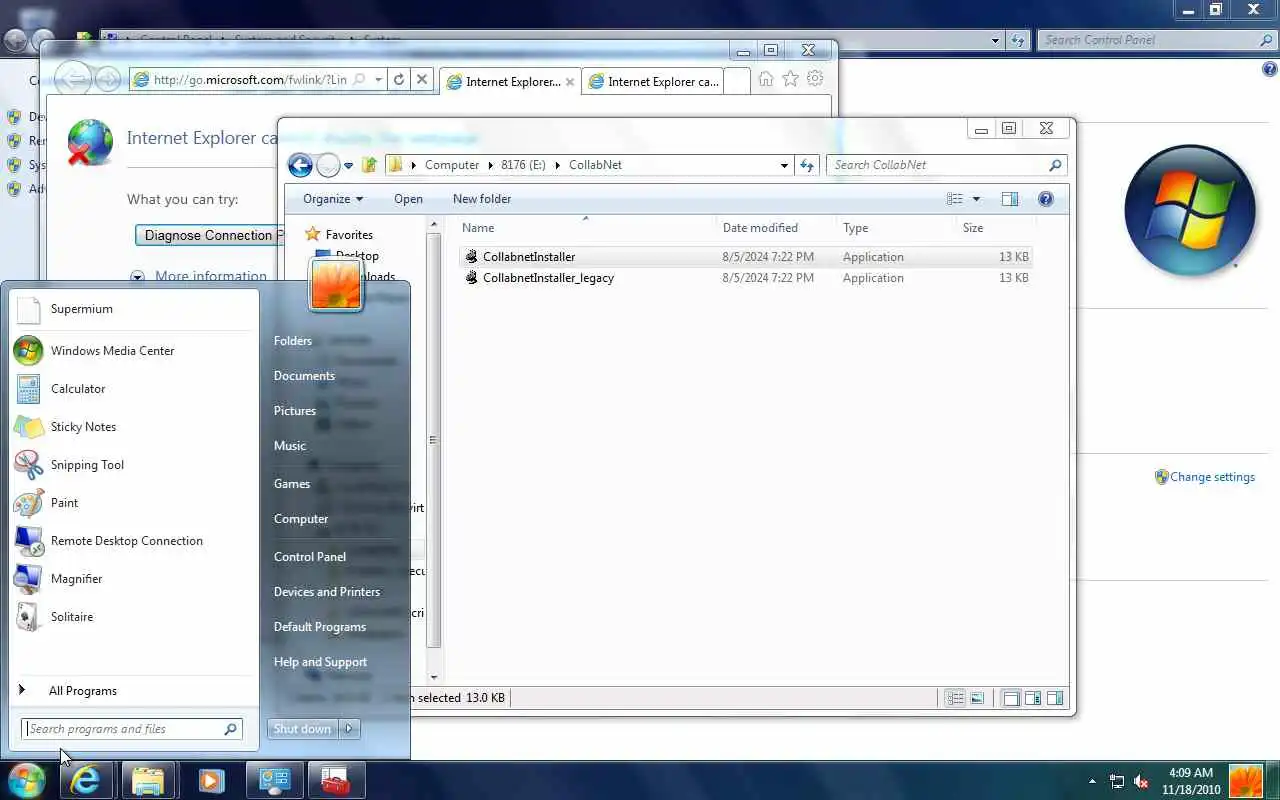Launch Calculator from the Start menu

[134, 389]
